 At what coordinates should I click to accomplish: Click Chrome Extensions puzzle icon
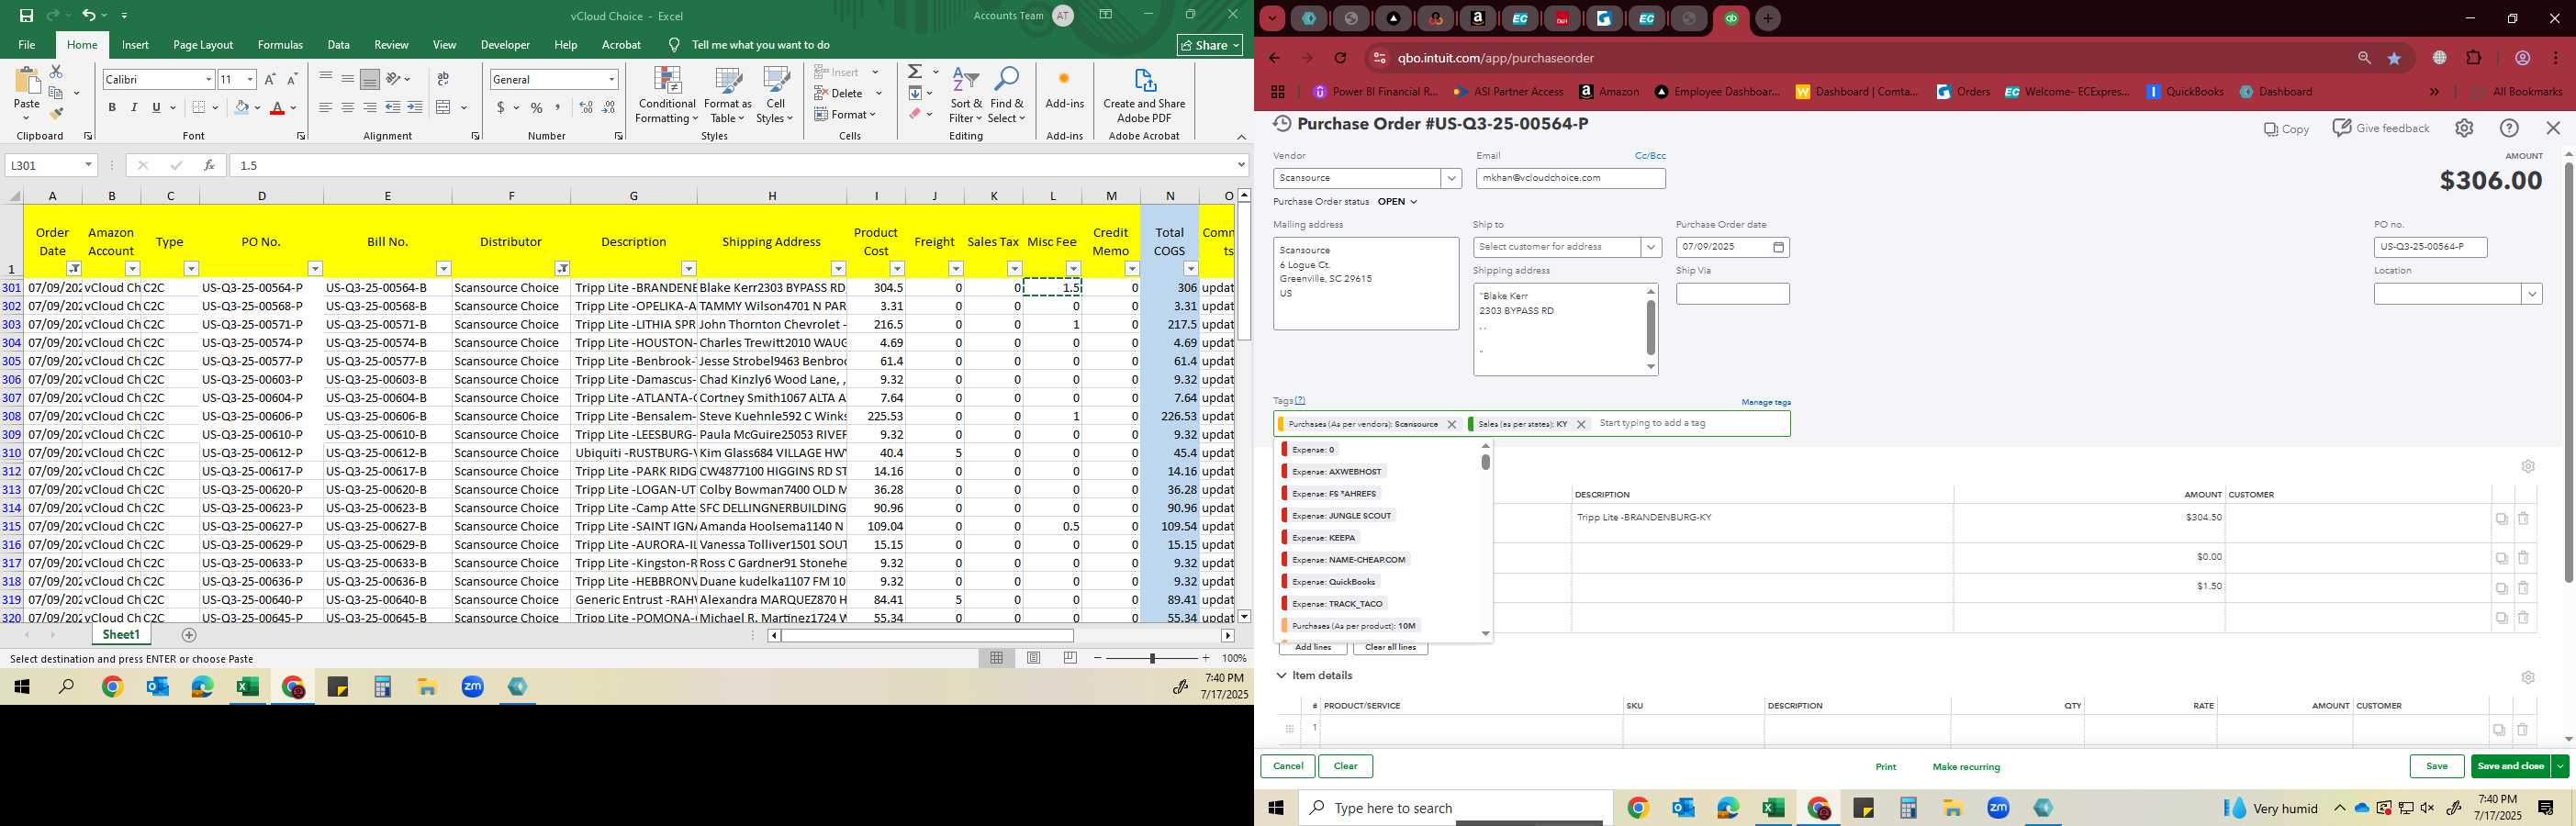point(2474,58)
